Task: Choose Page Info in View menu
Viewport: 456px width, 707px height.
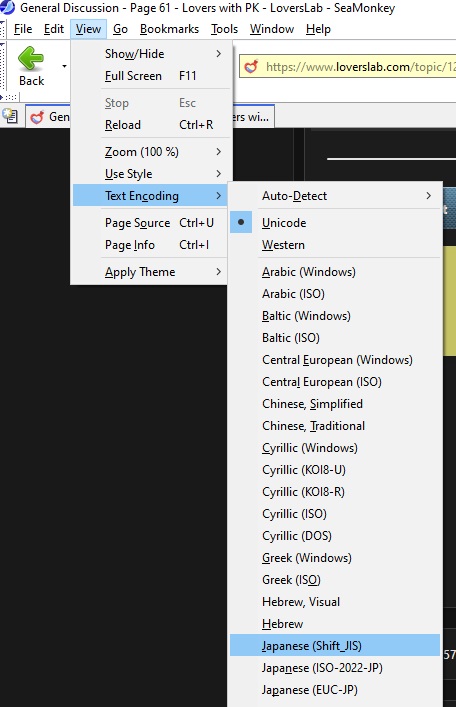Action: (151, 245)
